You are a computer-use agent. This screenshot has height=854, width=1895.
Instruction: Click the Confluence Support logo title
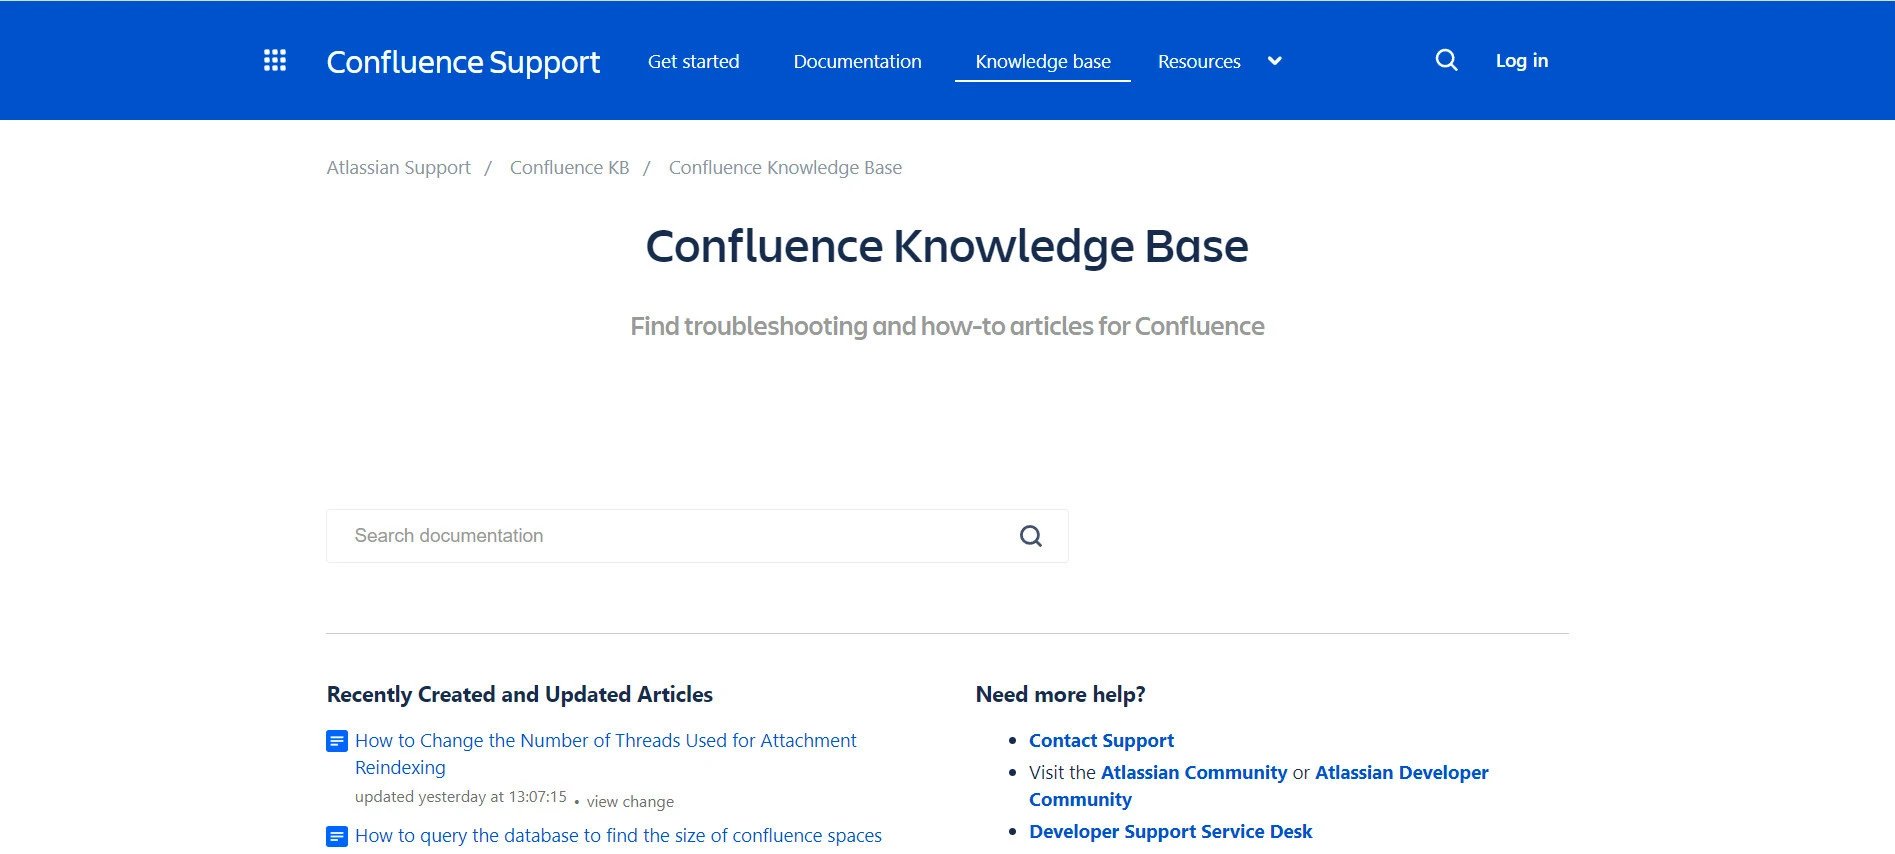tap(463, 62)
